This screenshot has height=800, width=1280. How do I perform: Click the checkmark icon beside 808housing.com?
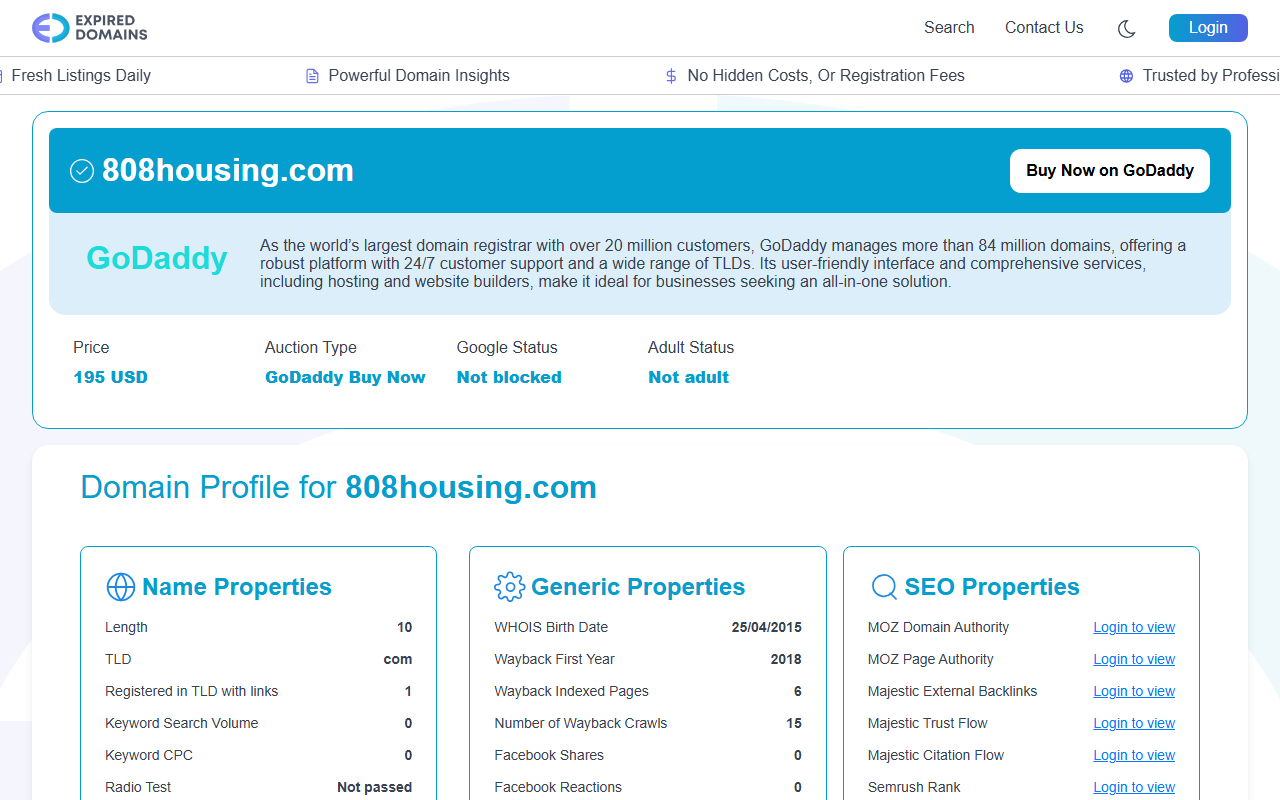pos(82,171)
